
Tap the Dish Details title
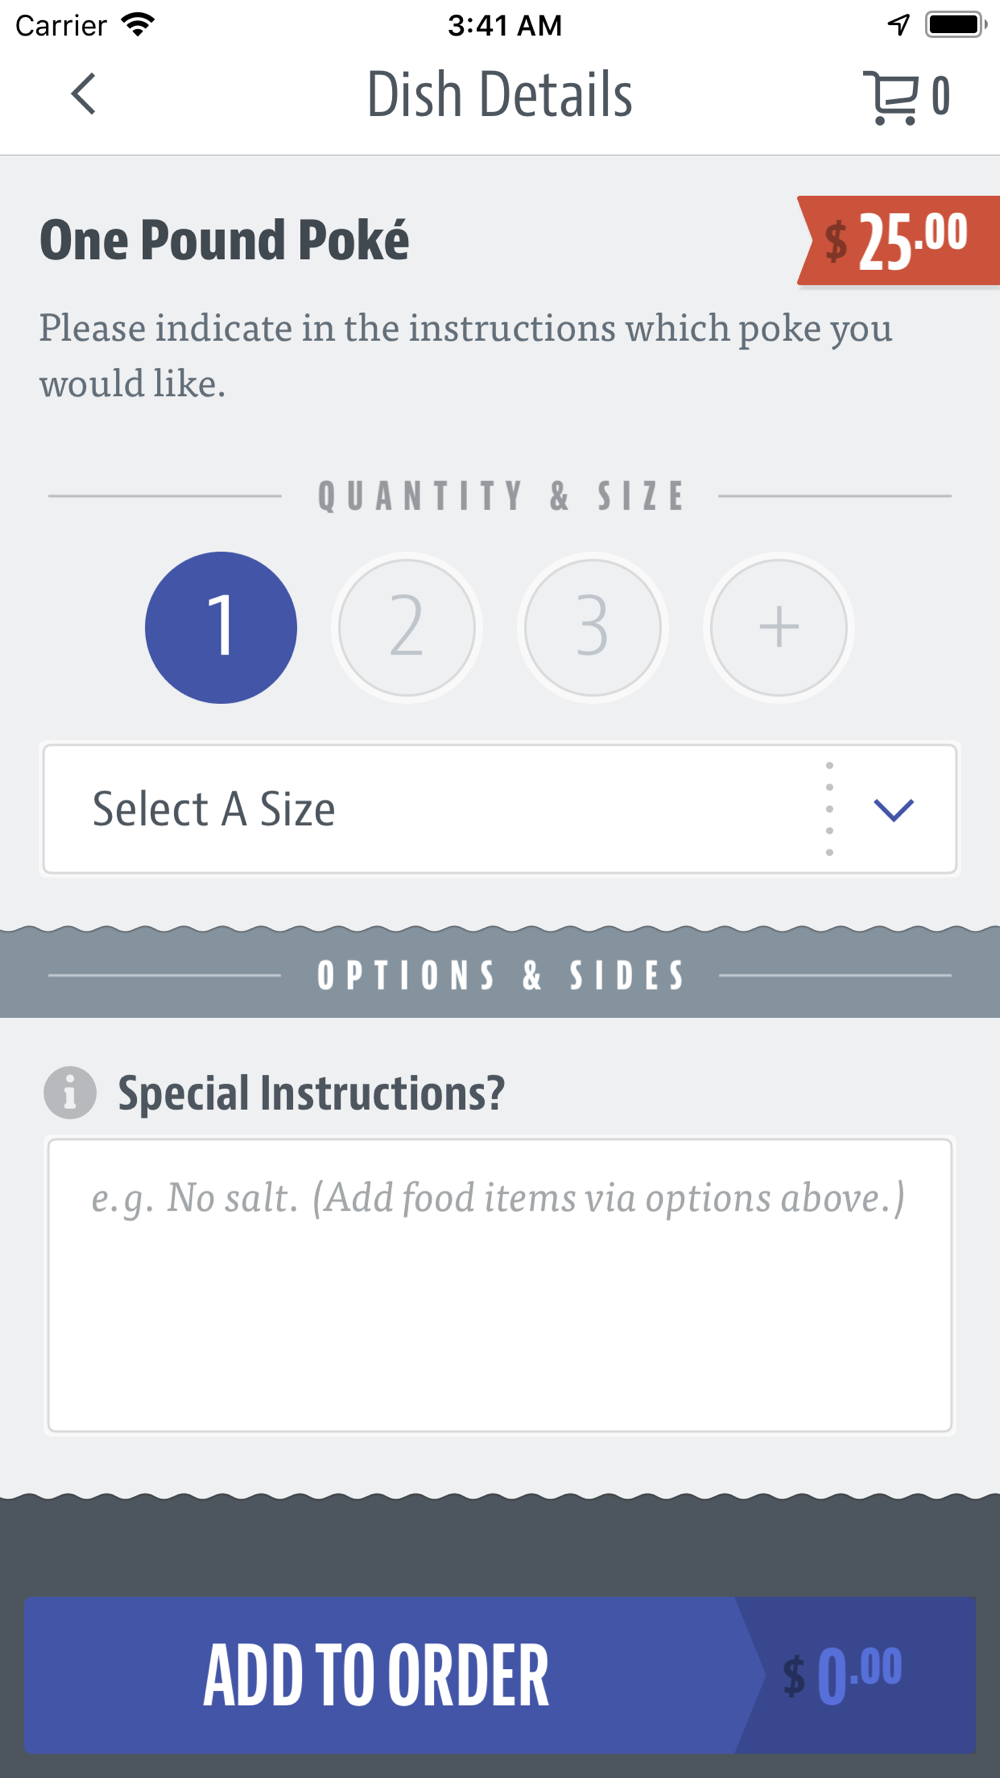coord(500,95)
